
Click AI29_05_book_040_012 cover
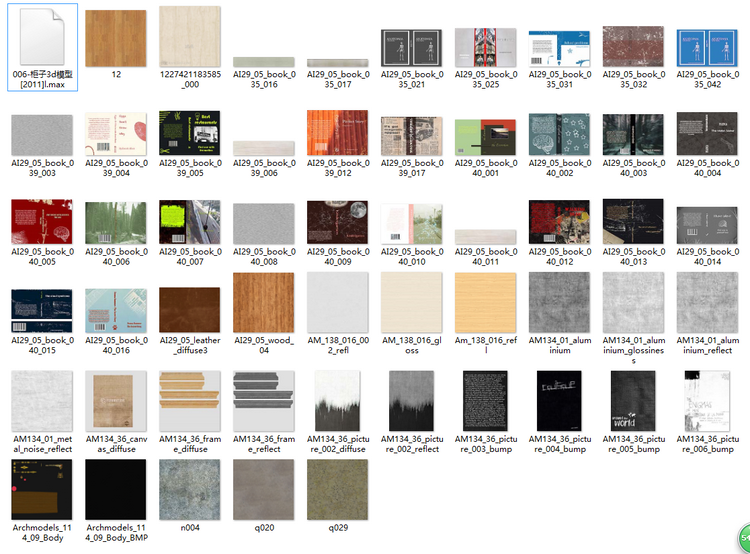click(559, 222)
